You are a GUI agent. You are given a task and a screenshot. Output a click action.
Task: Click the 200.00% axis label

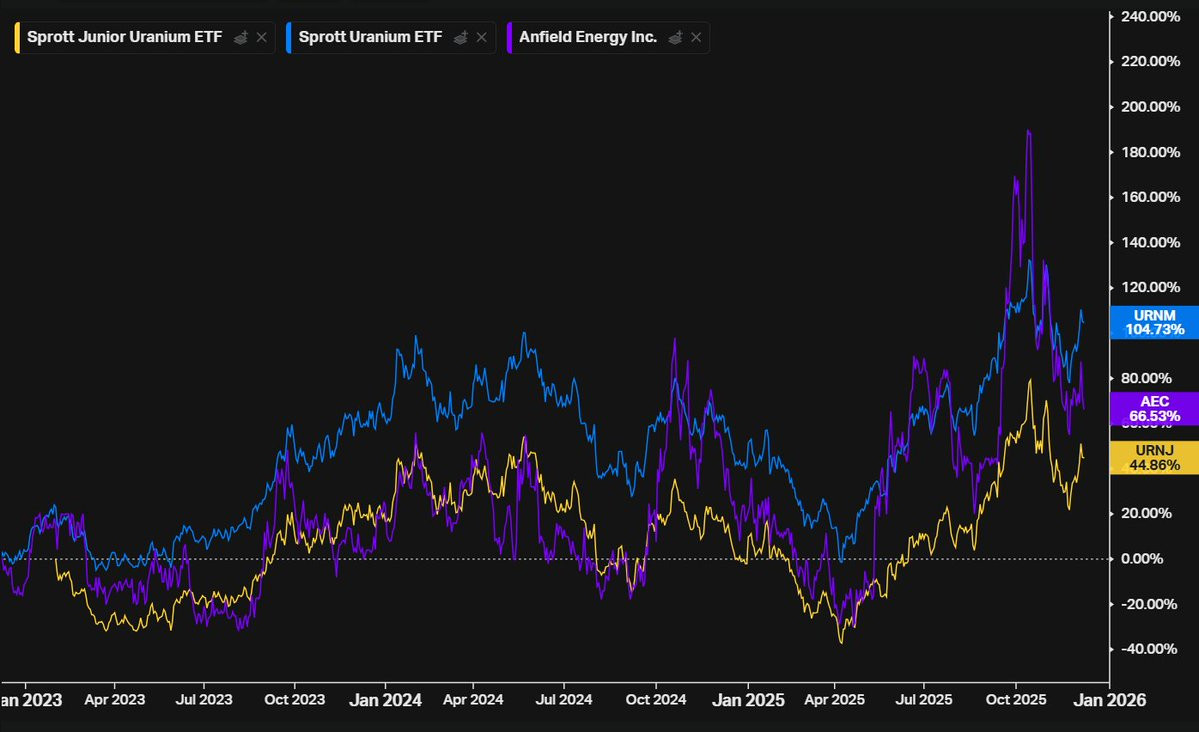[x=1150, y=106]
